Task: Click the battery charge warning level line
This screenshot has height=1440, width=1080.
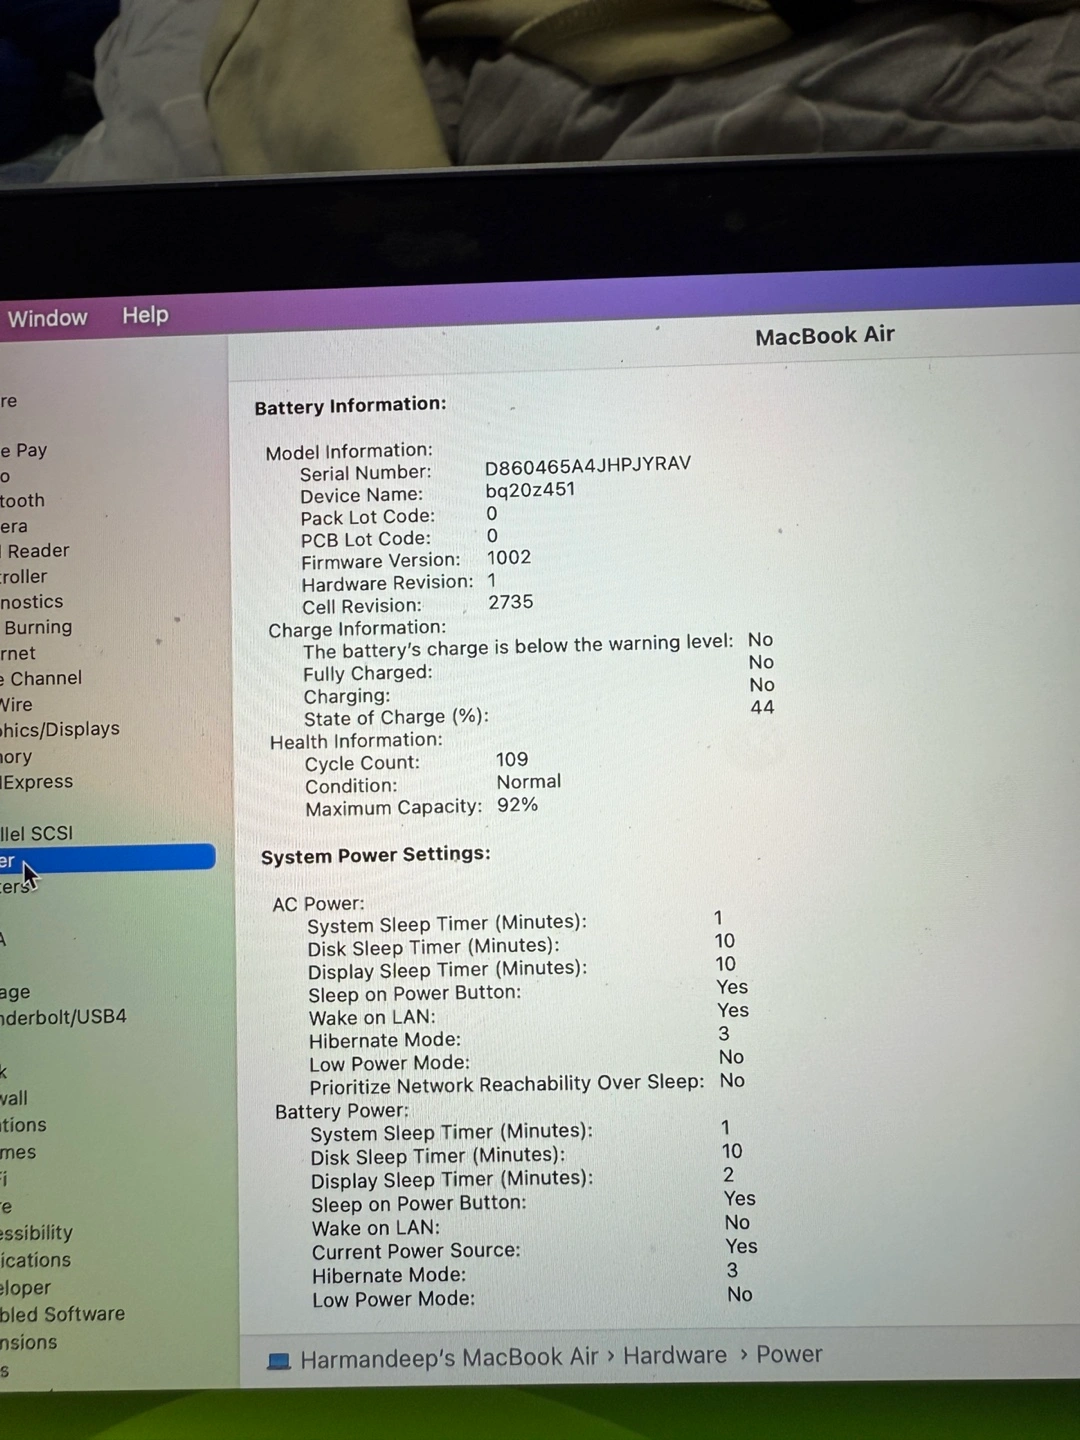Action: click(518, 647)
